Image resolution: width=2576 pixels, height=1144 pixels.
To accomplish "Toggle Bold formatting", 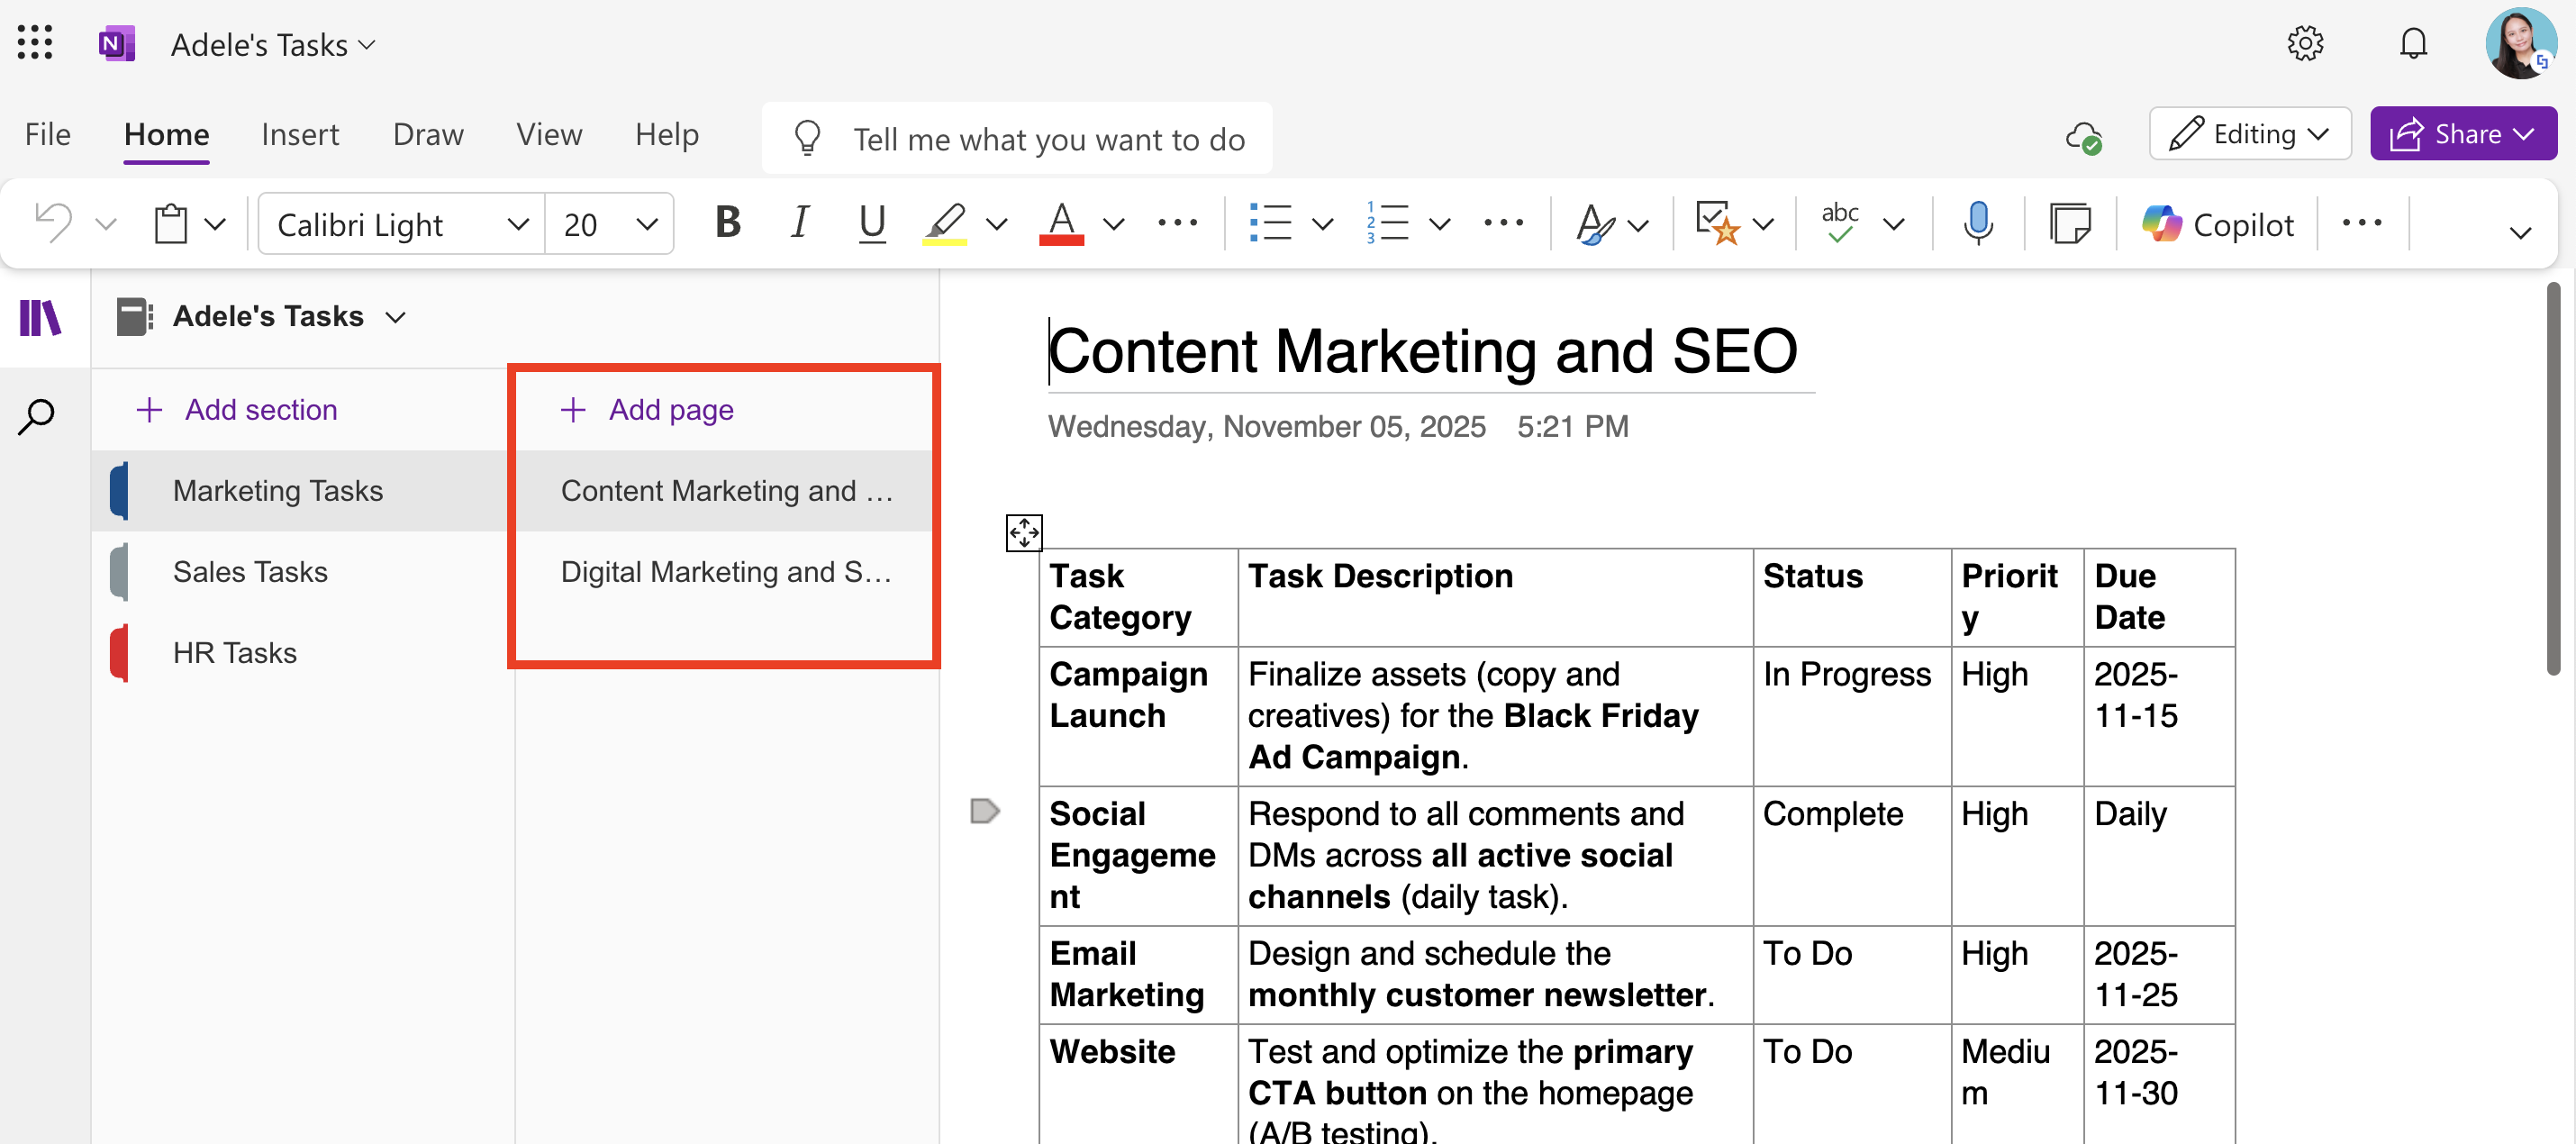I will pos(727,223).
